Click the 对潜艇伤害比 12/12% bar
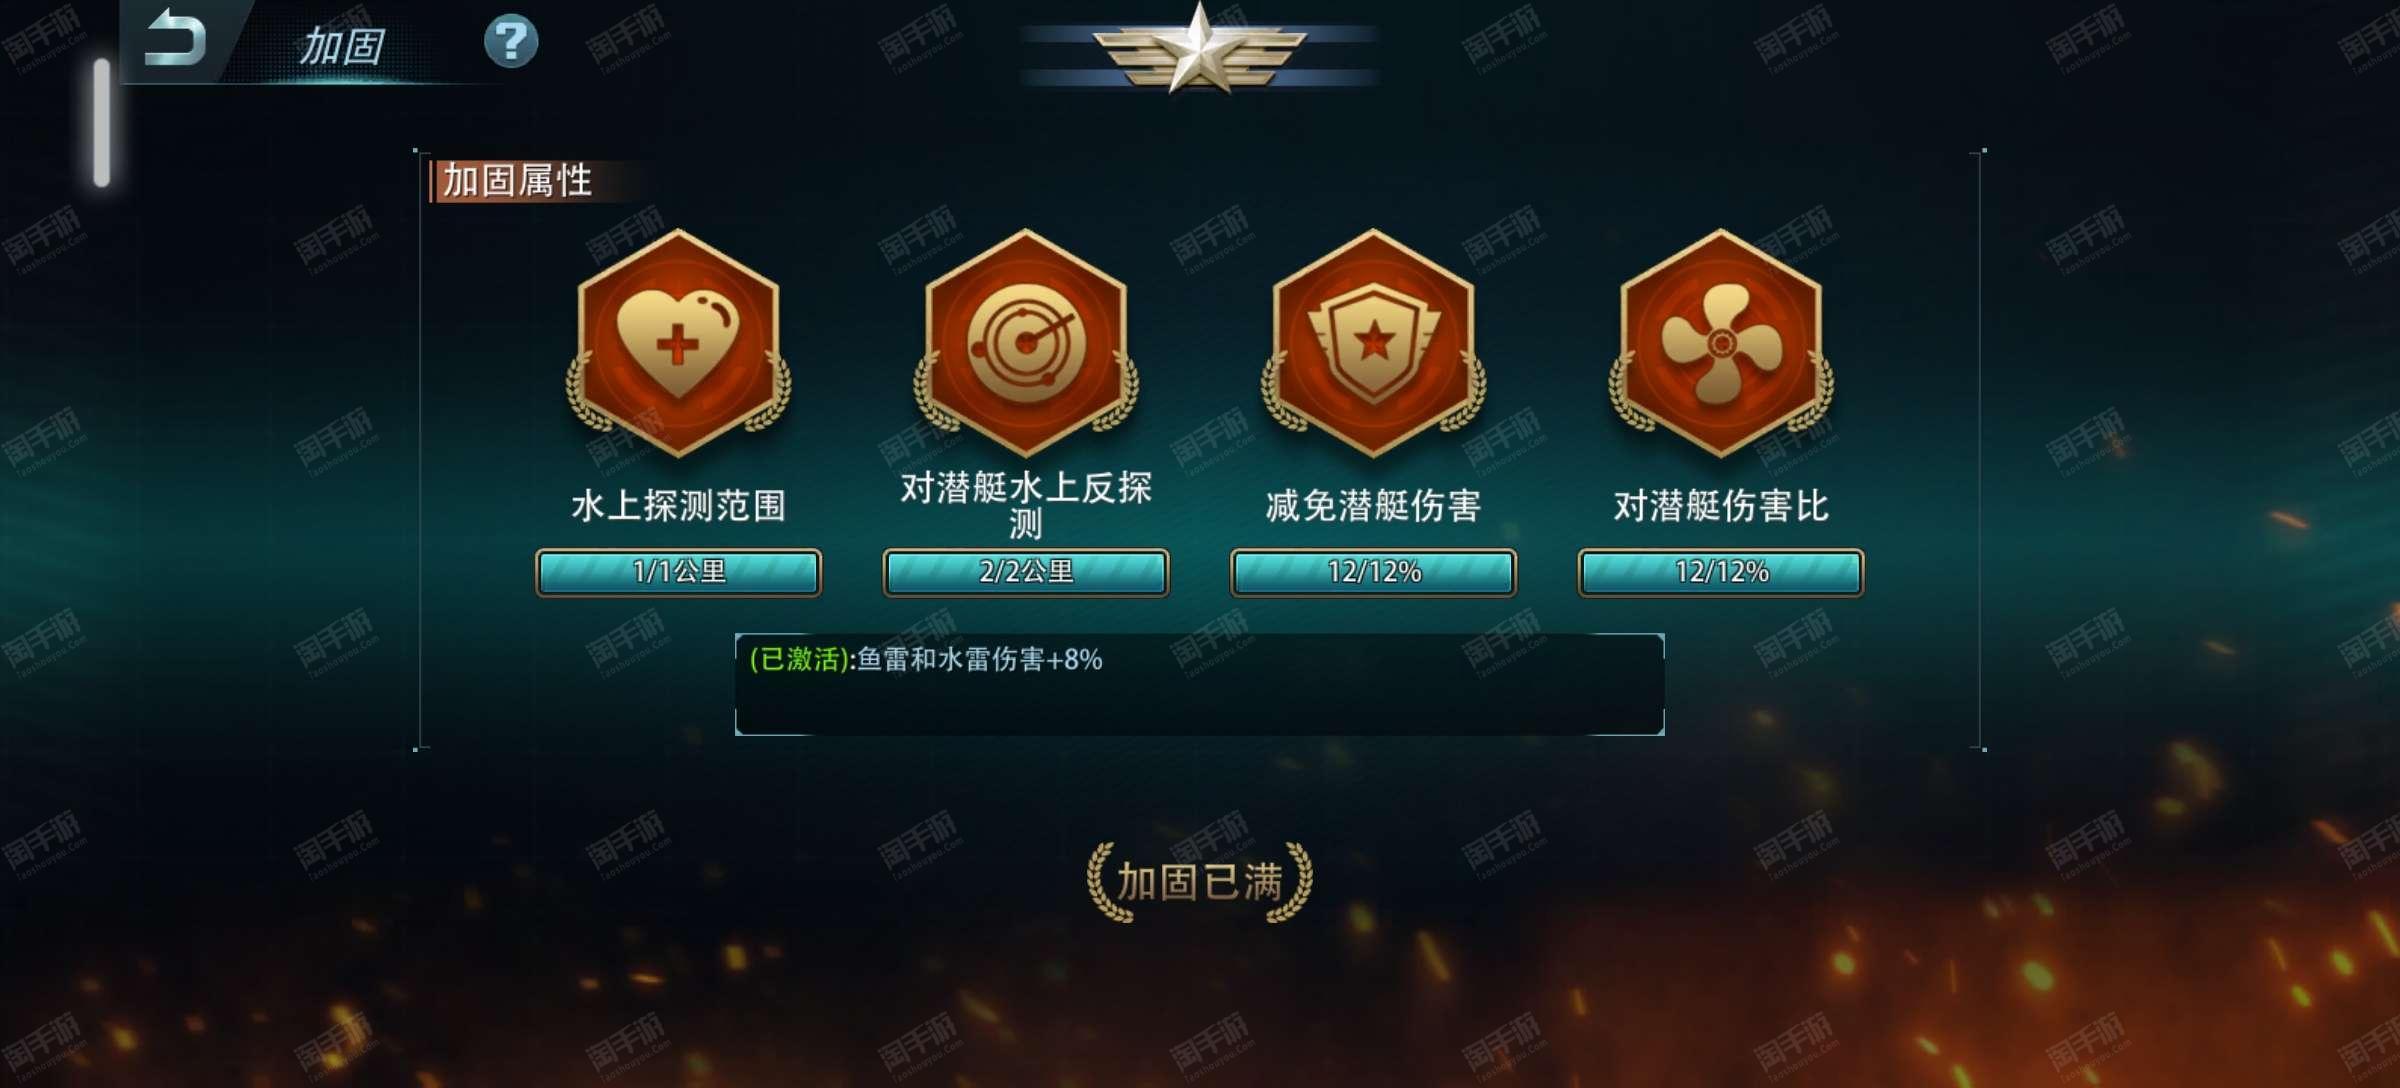The width and height of the screenshot is (2400, 1088). tap(1721, 572)
